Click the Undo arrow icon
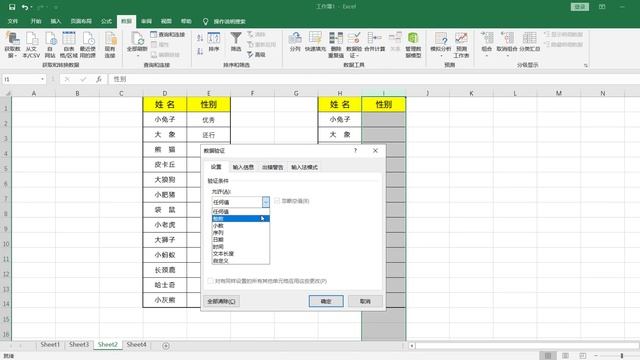Viewport: 640px width, 360px height. (x=25, y=7)
